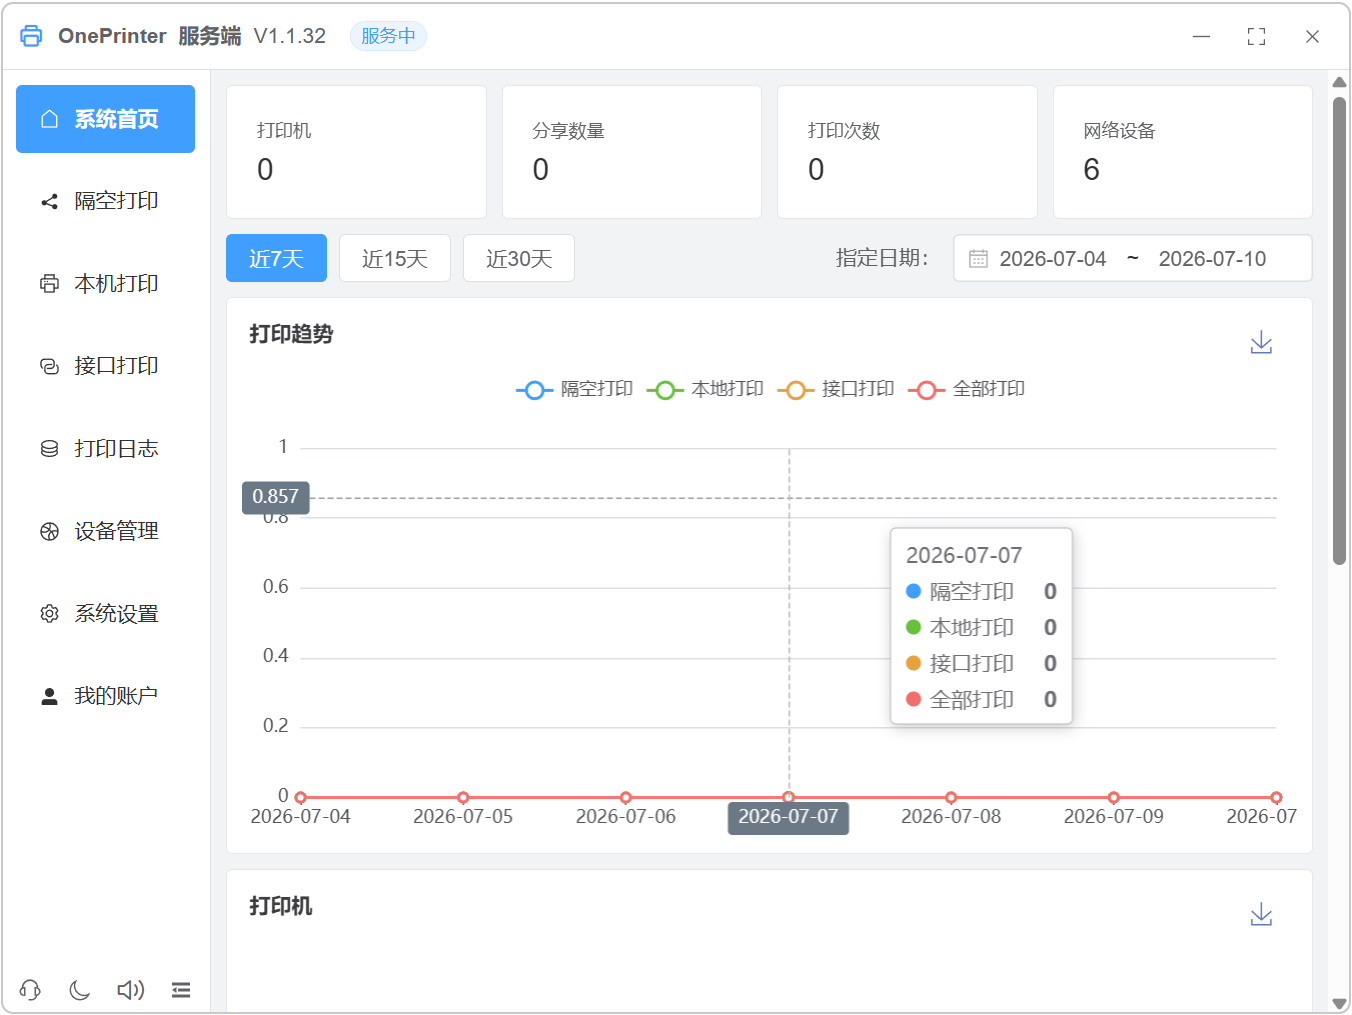Viewport: 1352px width, 1015px height.
Task: Click the 打印机 count card
Action: point(356,152)
